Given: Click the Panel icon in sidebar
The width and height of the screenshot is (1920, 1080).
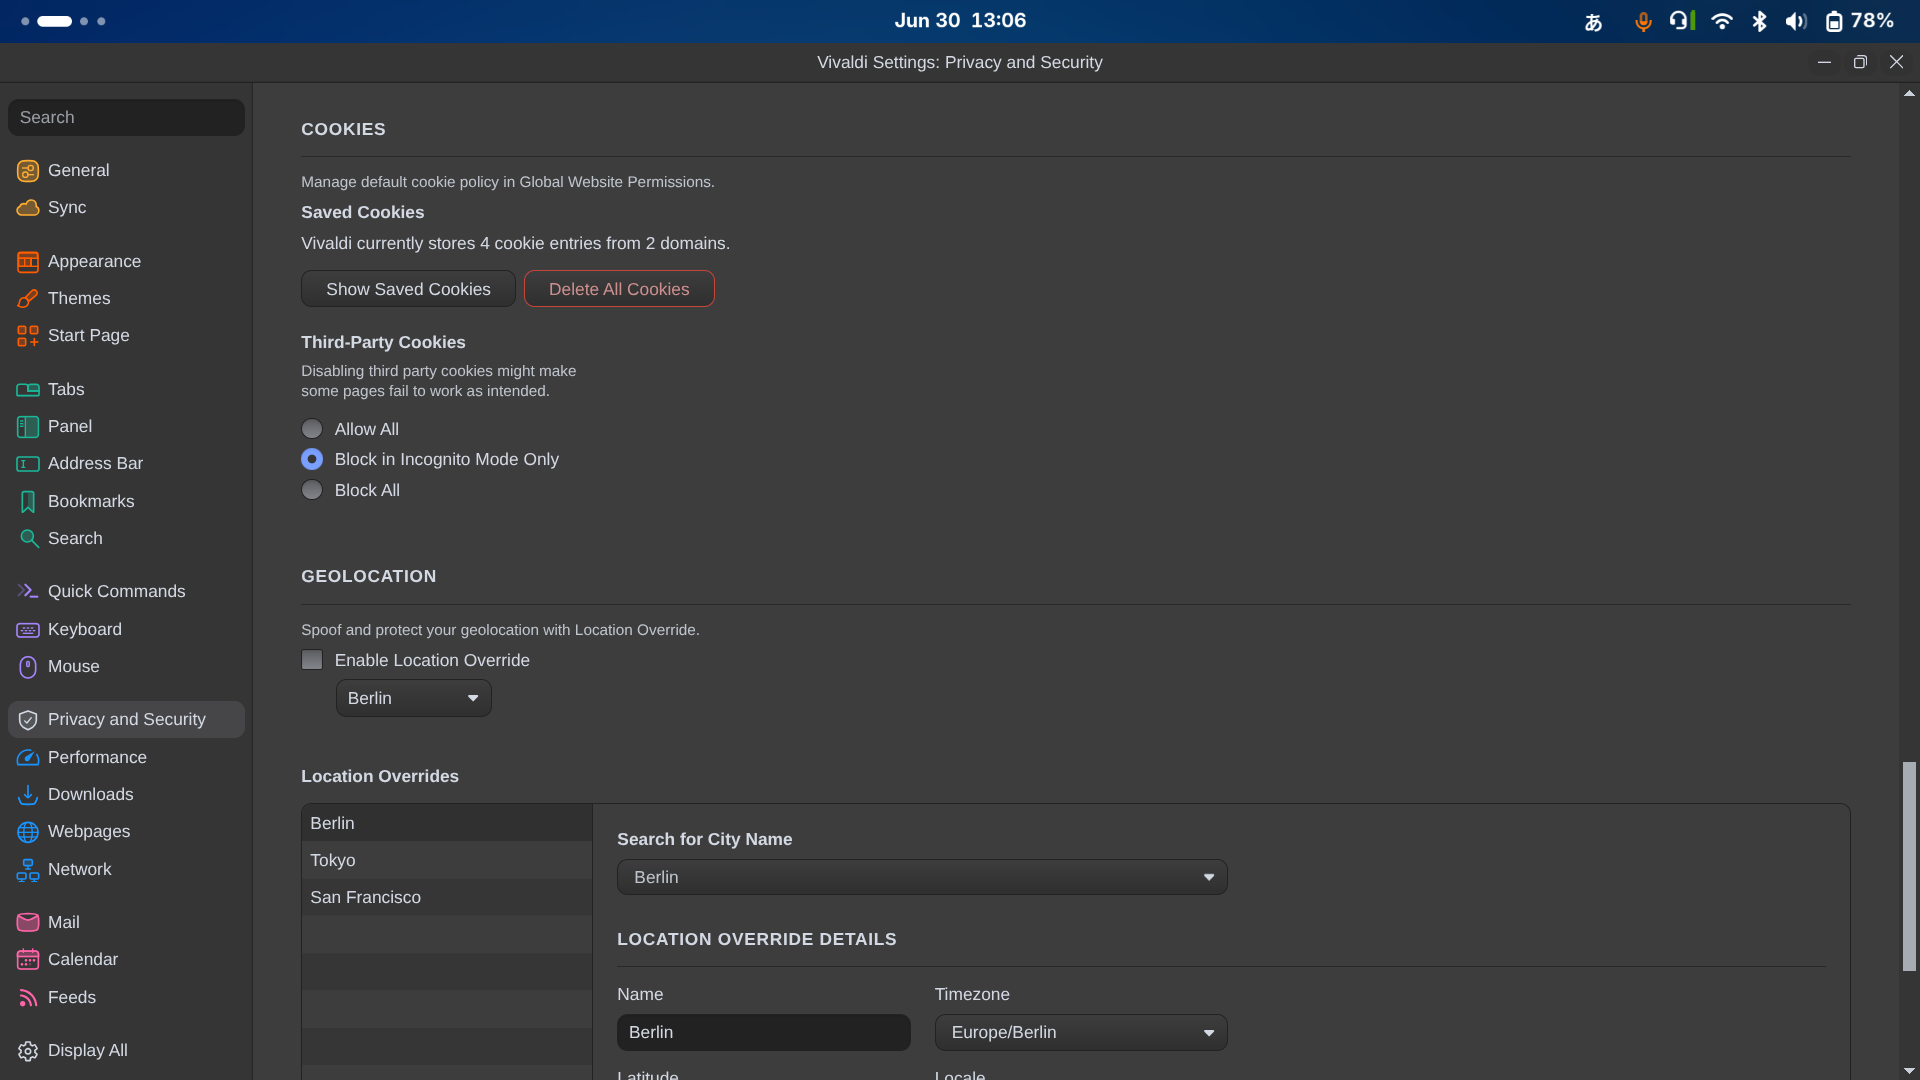Looking at the screenshot, I should point(28,427).
